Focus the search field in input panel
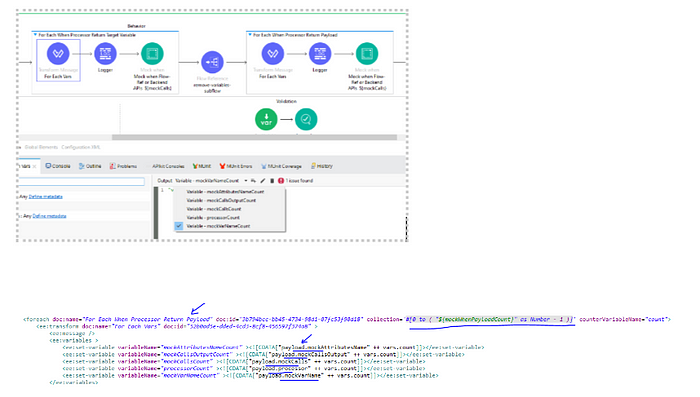Viewport: 700px width, 397px height. 81,181
